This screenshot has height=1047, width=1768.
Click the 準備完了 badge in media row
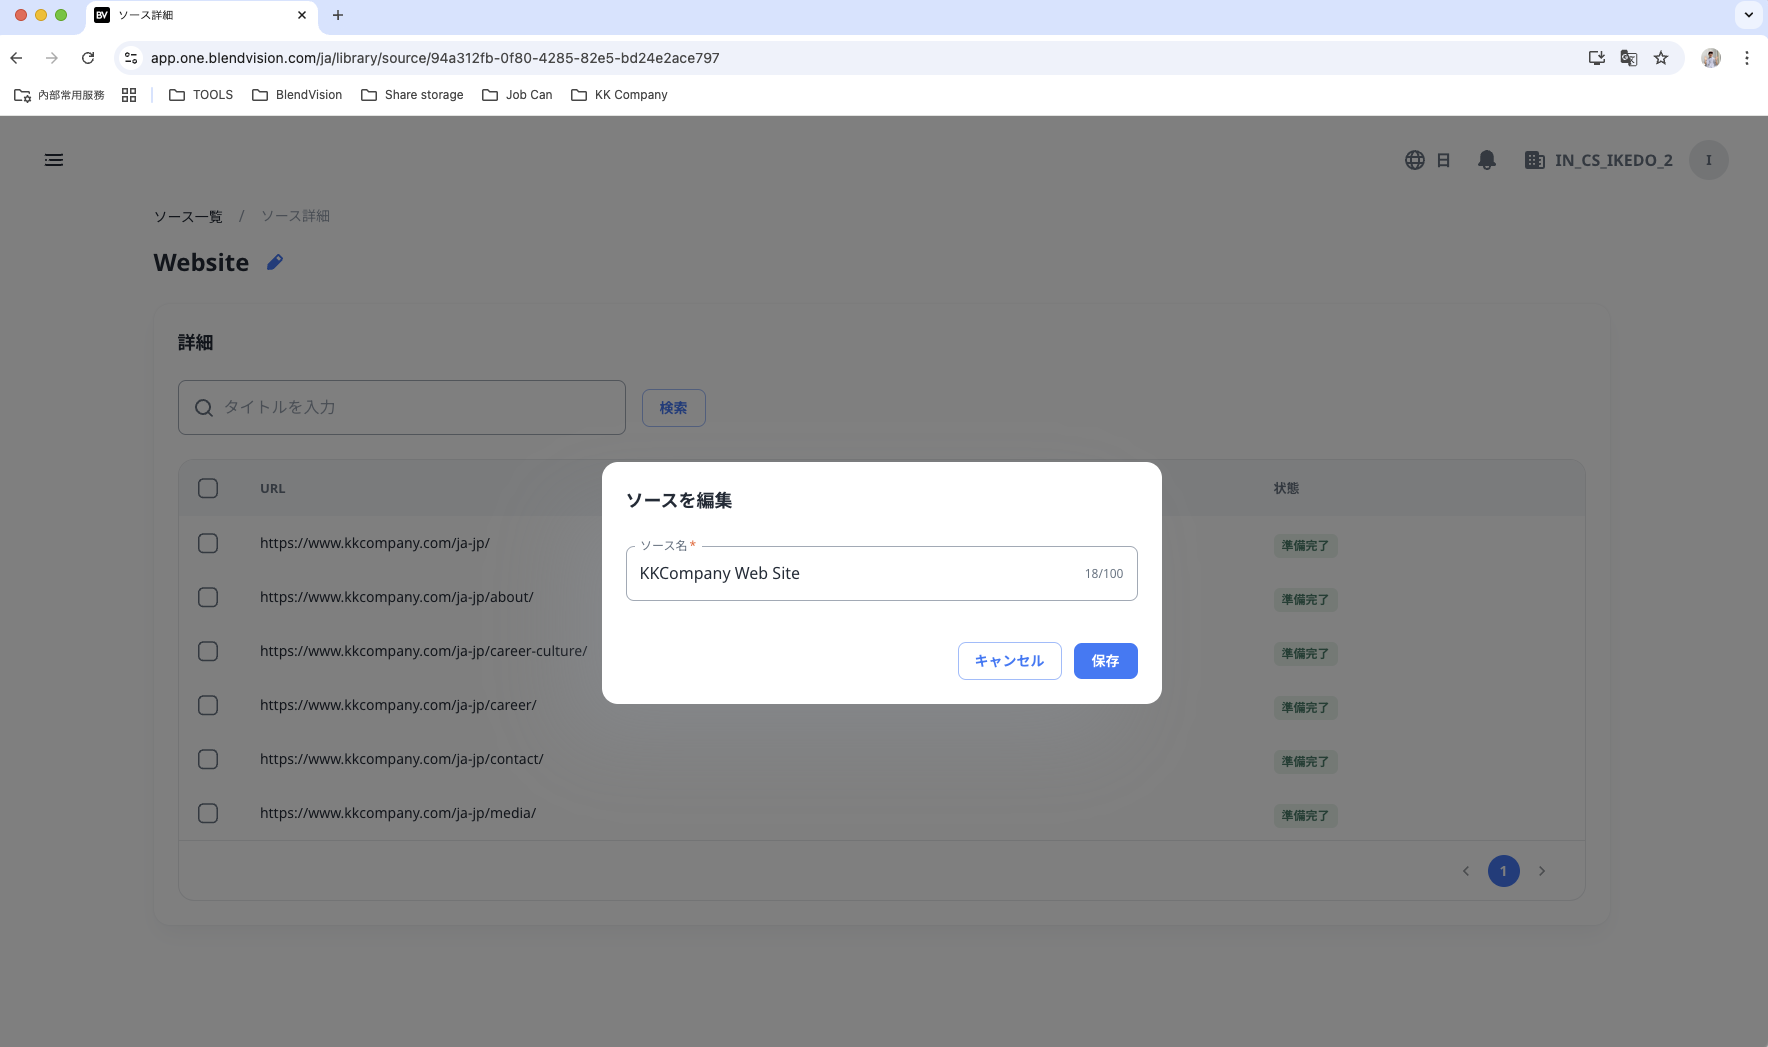pyautogui.click(x=1305, y=816)
